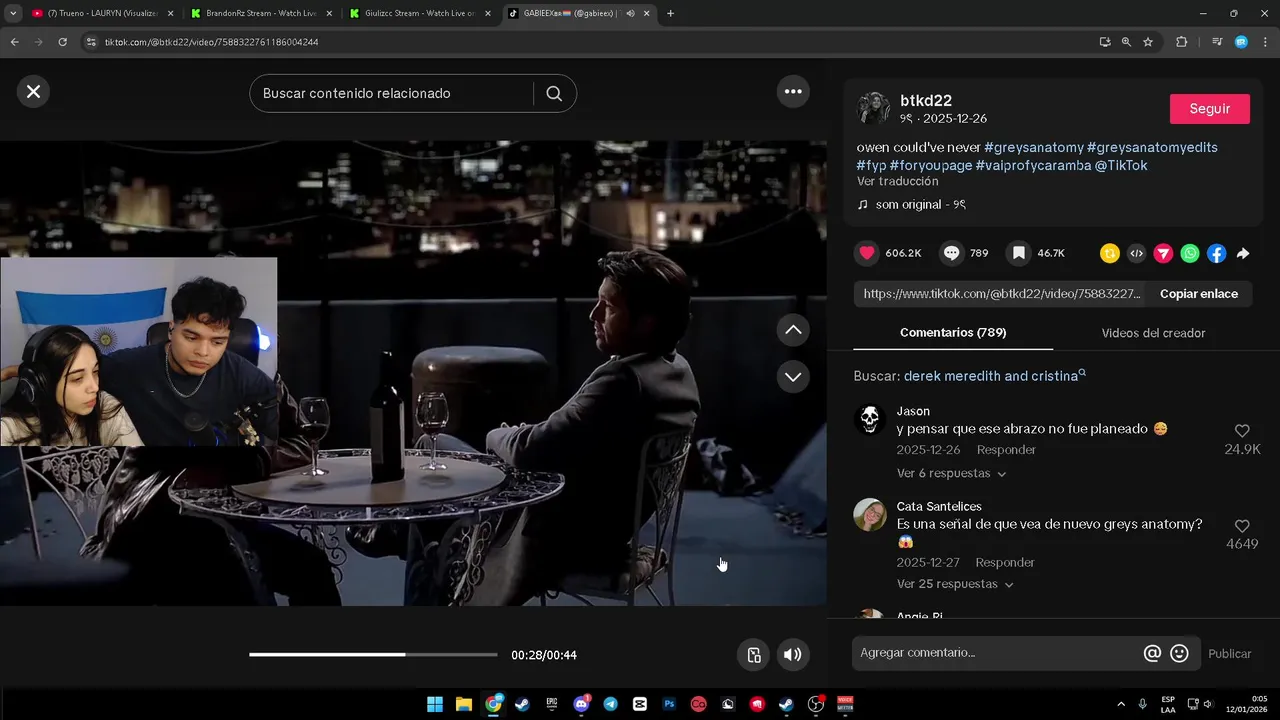The height and width of the screenshot is (720, 1280).
Task: Reply to Jason's comment
Action: click(x=1006, y=450)
